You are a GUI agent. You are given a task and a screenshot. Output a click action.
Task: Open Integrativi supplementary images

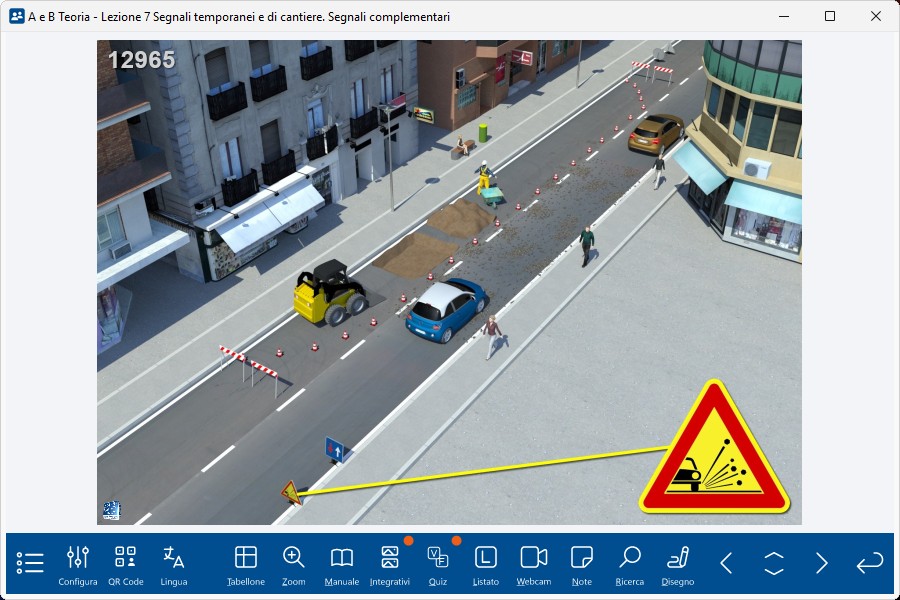click(x=390, y=564)
